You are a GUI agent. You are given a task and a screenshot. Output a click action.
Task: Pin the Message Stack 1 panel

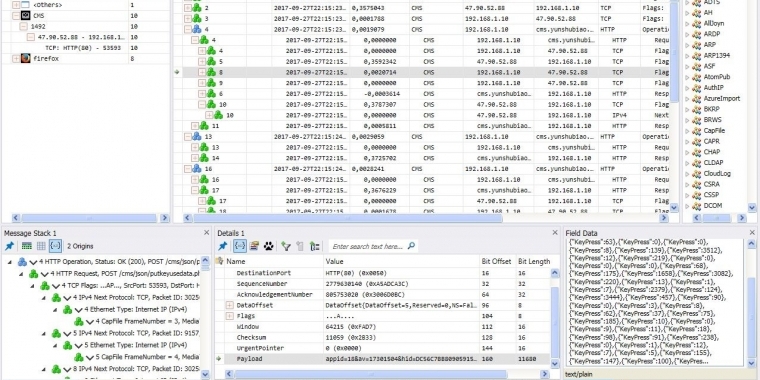(9, 246)
